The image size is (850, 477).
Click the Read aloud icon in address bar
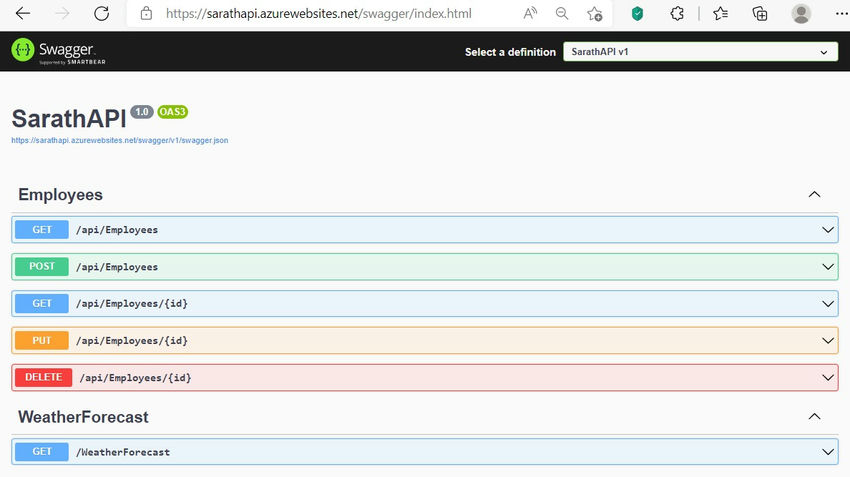(x=530, y=14)
